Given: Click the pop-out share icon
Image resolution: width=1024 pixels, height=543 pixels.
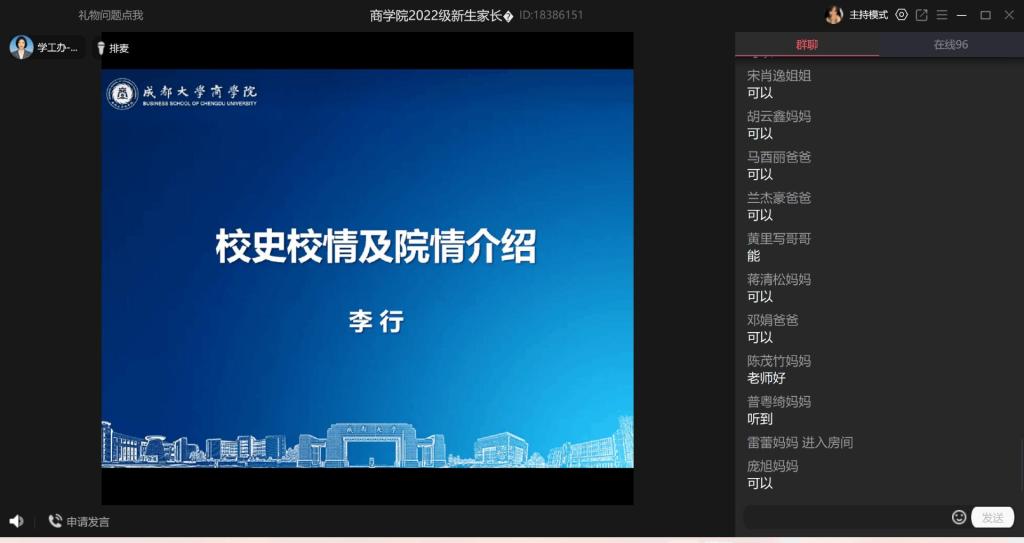Looking at the screenshot, I should coord(921,14).
